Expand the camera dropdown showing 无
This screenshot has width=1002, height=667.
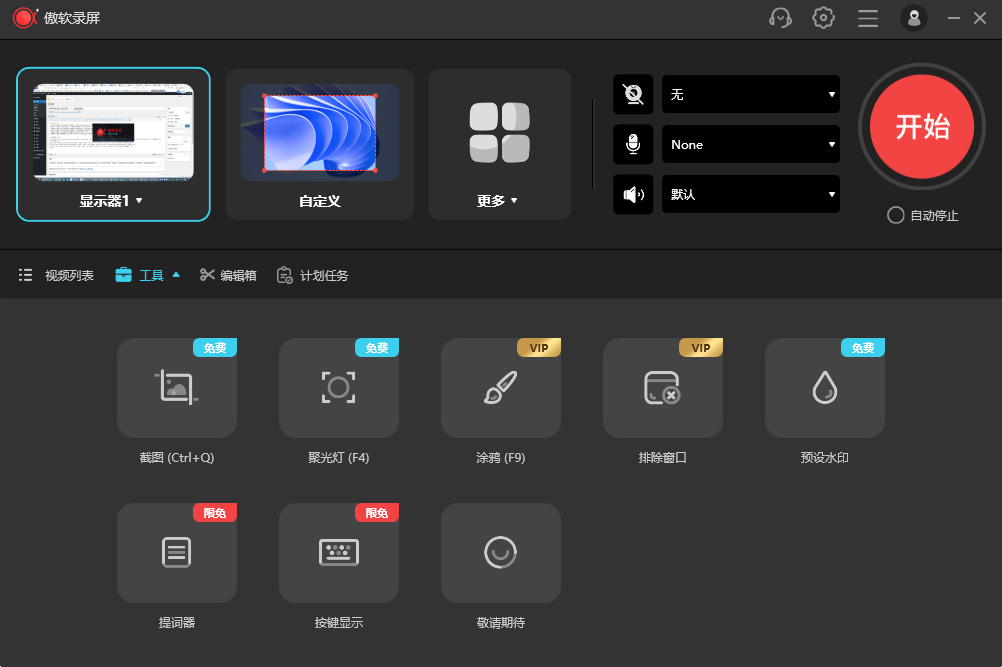click(x=750, y=95)
